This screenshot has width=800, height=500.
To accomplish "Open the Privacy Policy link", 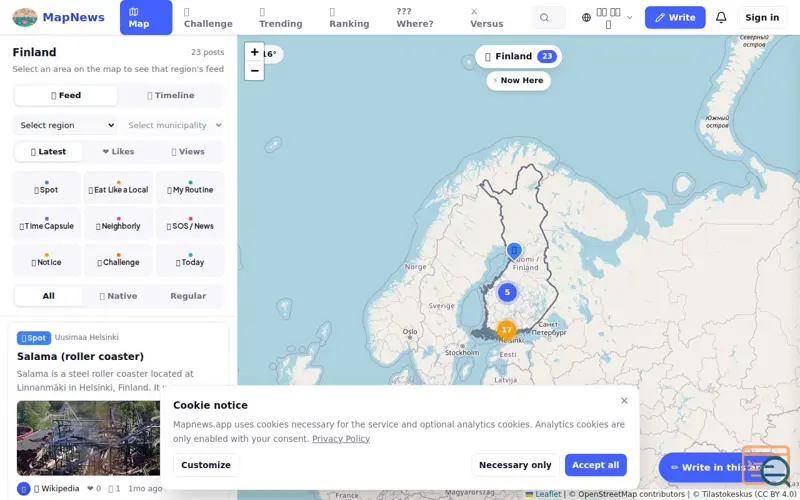I will (341, 439).
